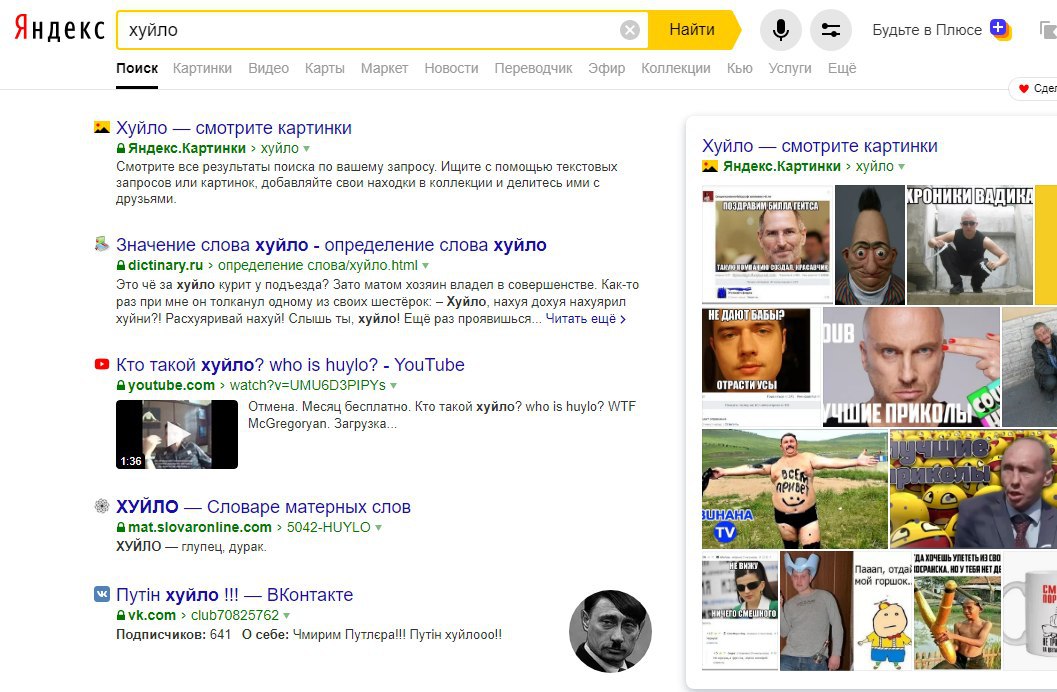
Task: Start voice search with the microphone icon
Action: [x=781, y=30]
